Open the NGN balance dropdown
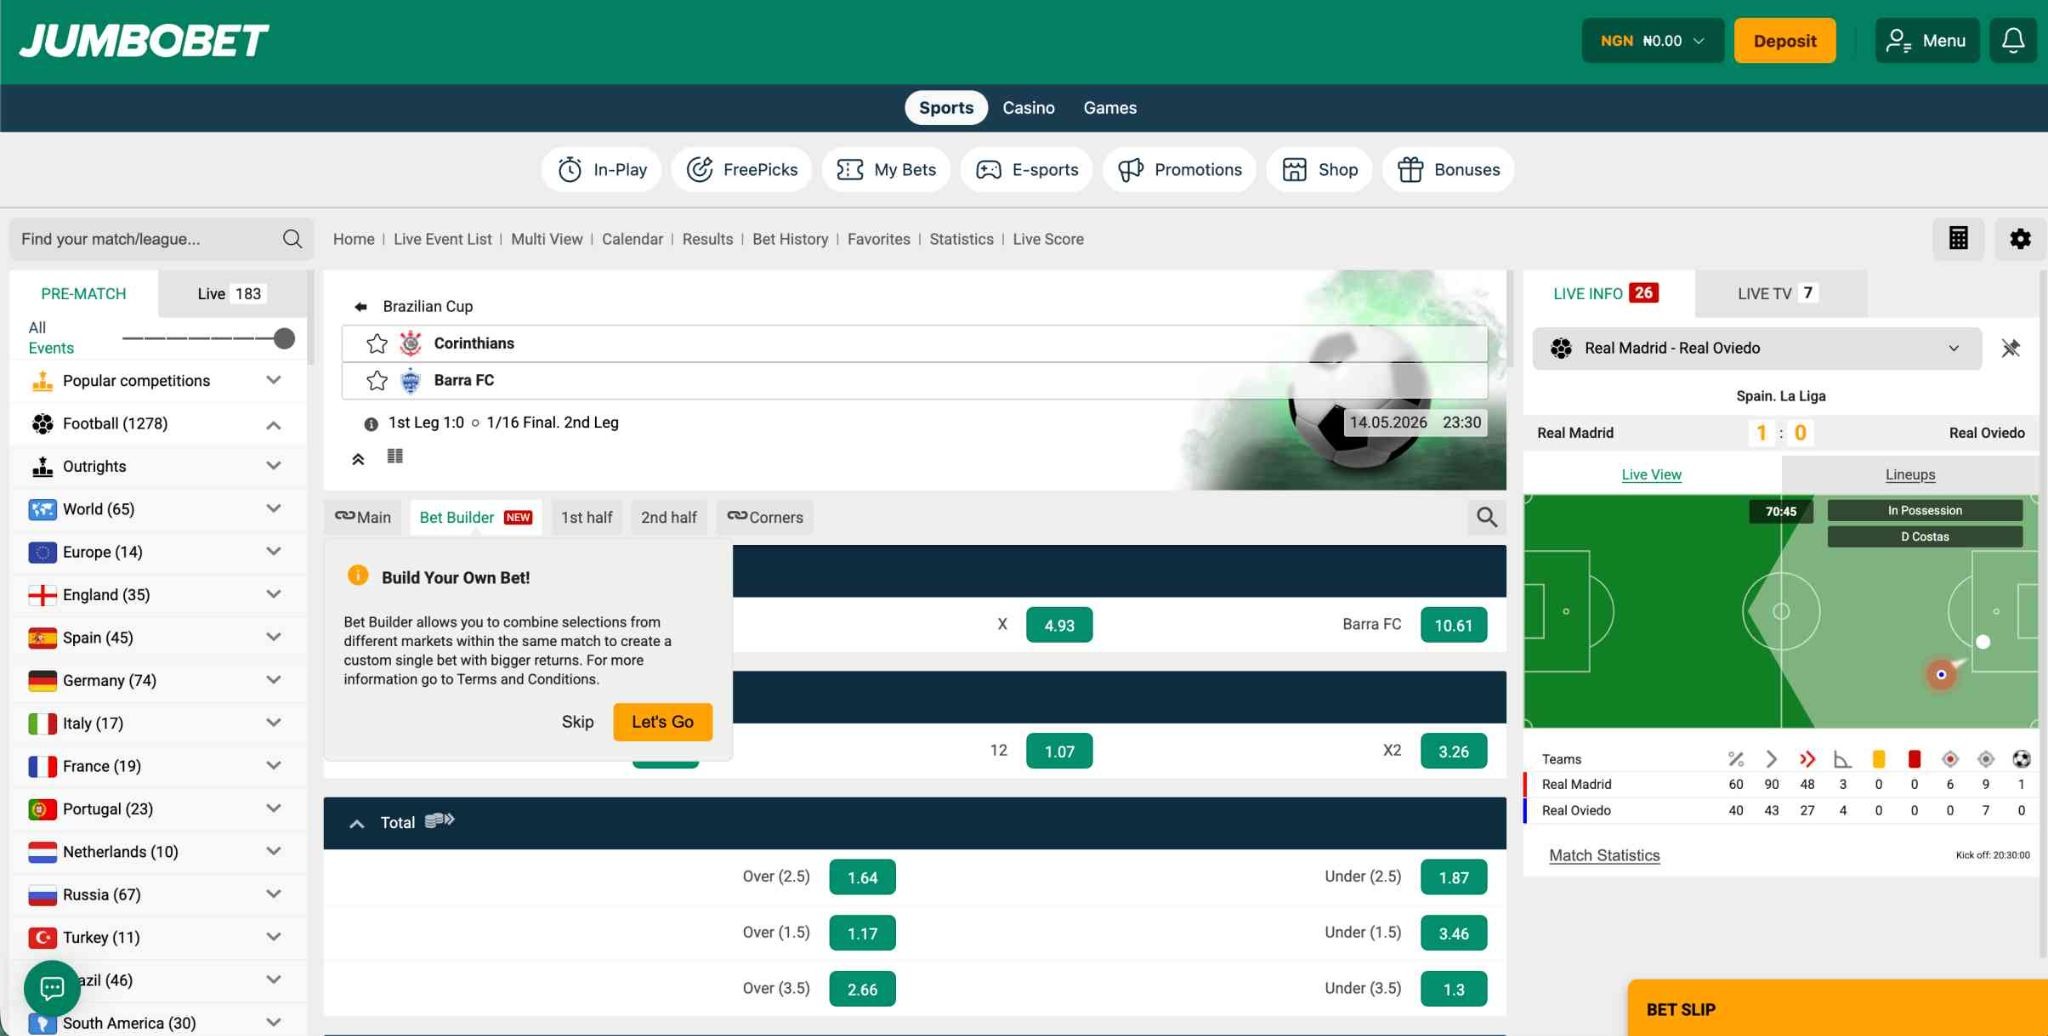 [x=1652, y=41]
